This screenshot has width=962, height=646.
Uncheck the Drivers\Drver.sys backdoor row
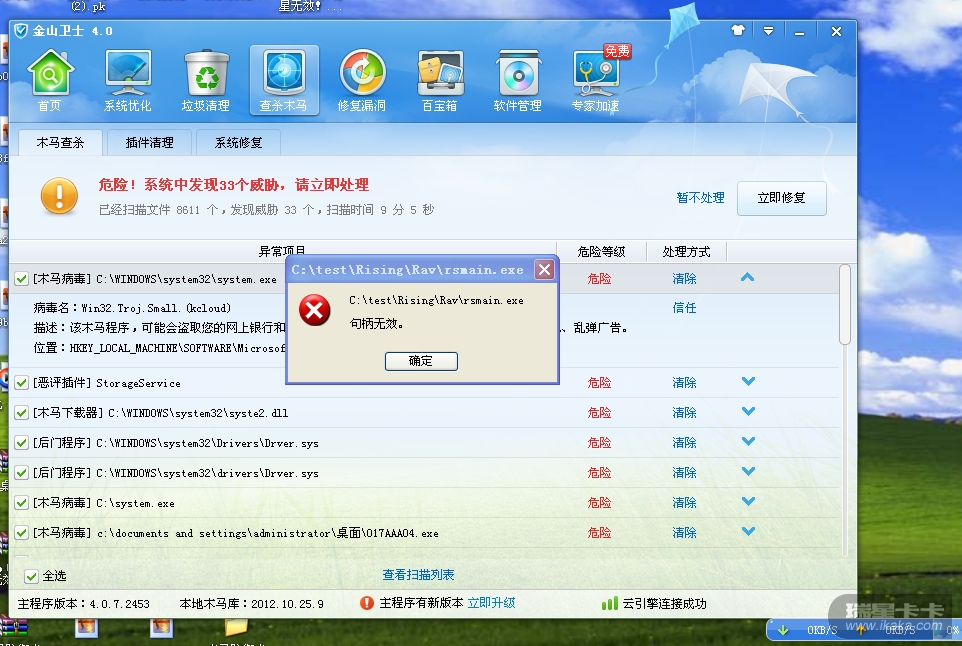click(21, 443)
